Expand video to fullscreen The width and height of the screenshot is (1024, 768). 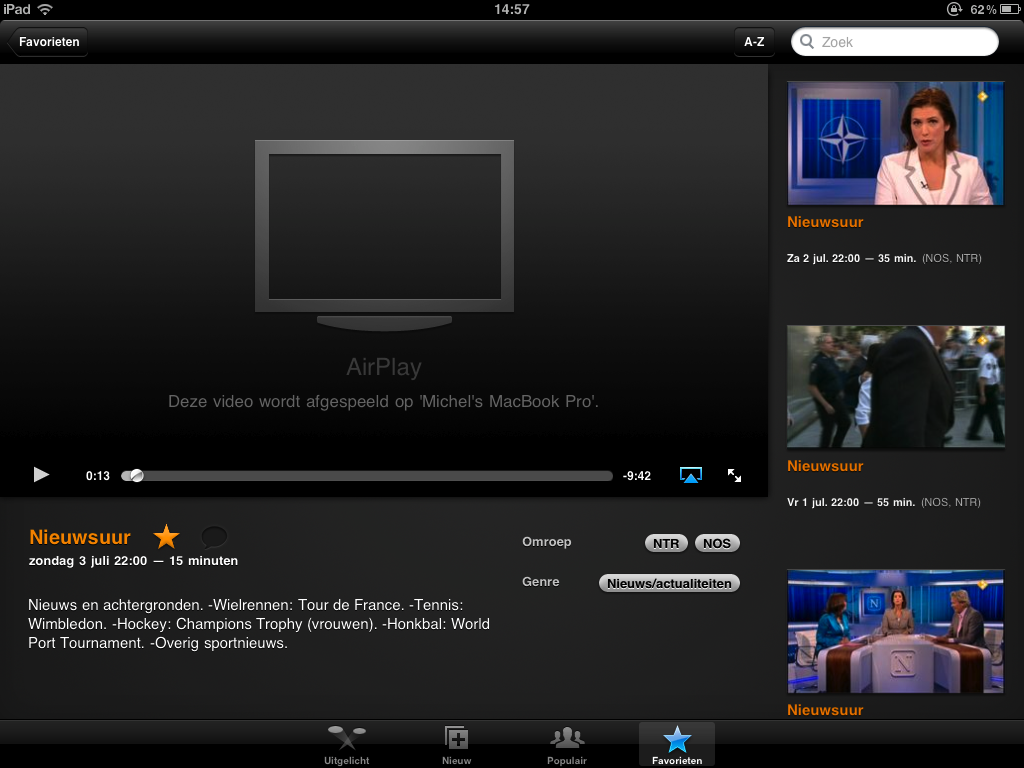pyautogui.click(x=734, y=475)
